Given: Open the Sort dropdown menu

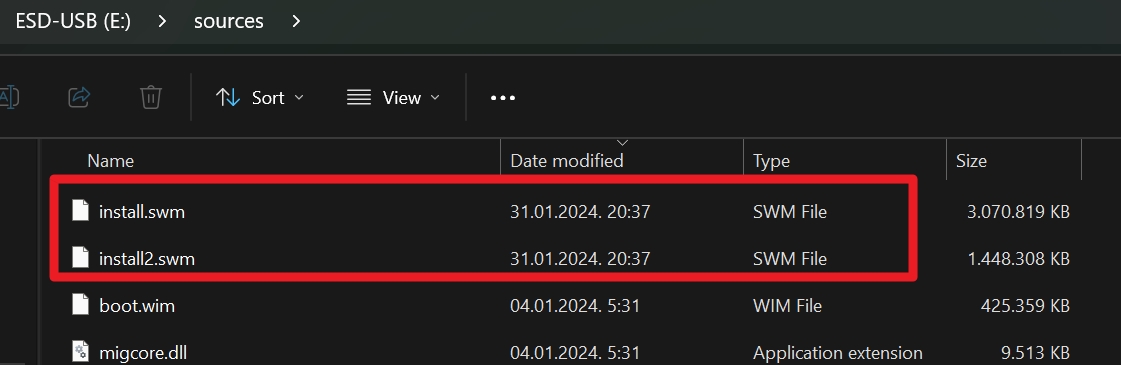Looking at the screenshot, I should click(x=260, y=97).
